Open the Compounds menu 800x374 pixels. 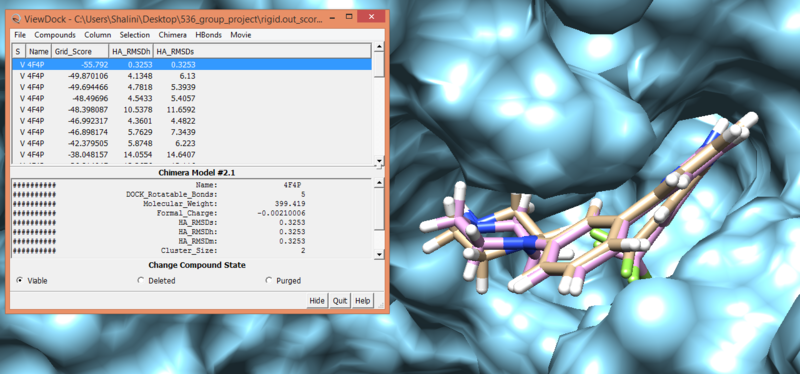[55, 35]
